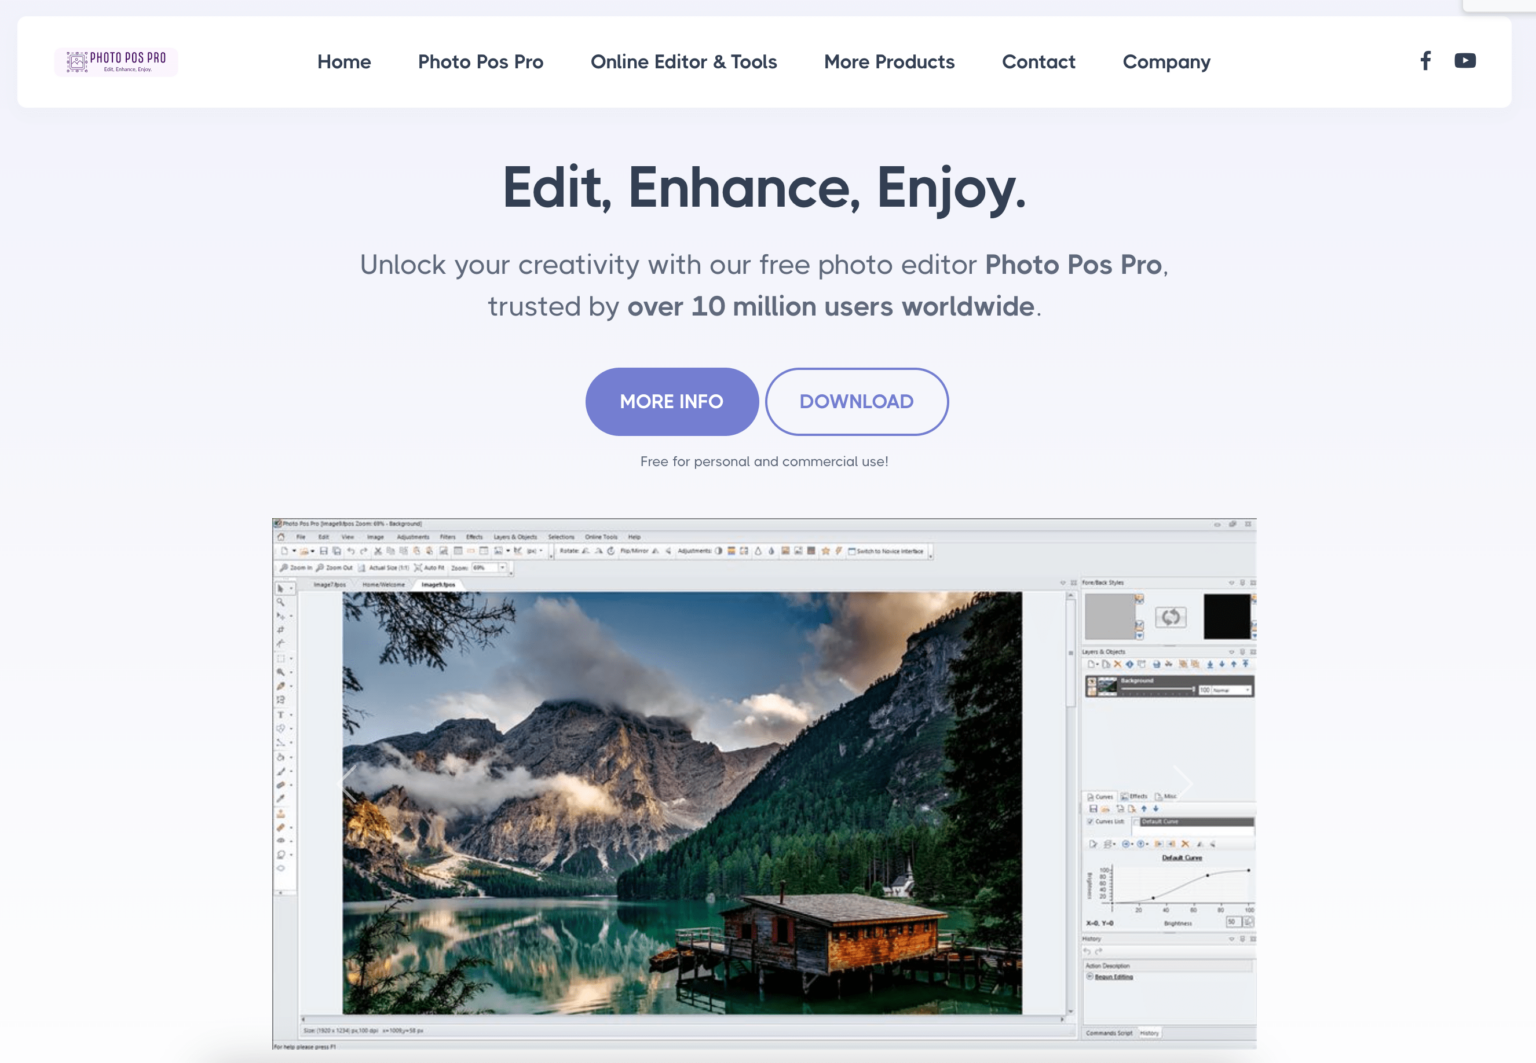Open the YouTube channel from the header
Screen dimensions: 1536x1063
(x=1464, y=60)
